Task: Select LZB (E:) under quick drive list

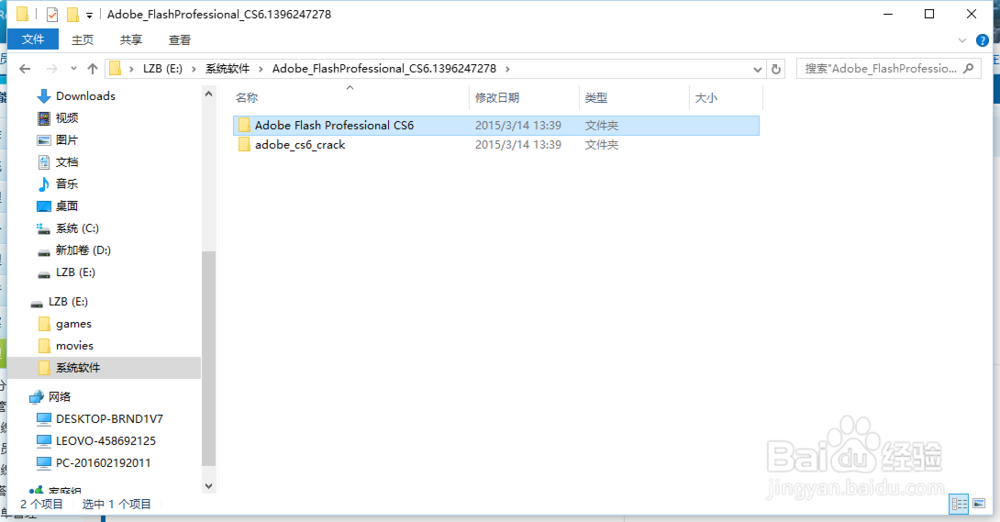Action: (x=75, y=272)
